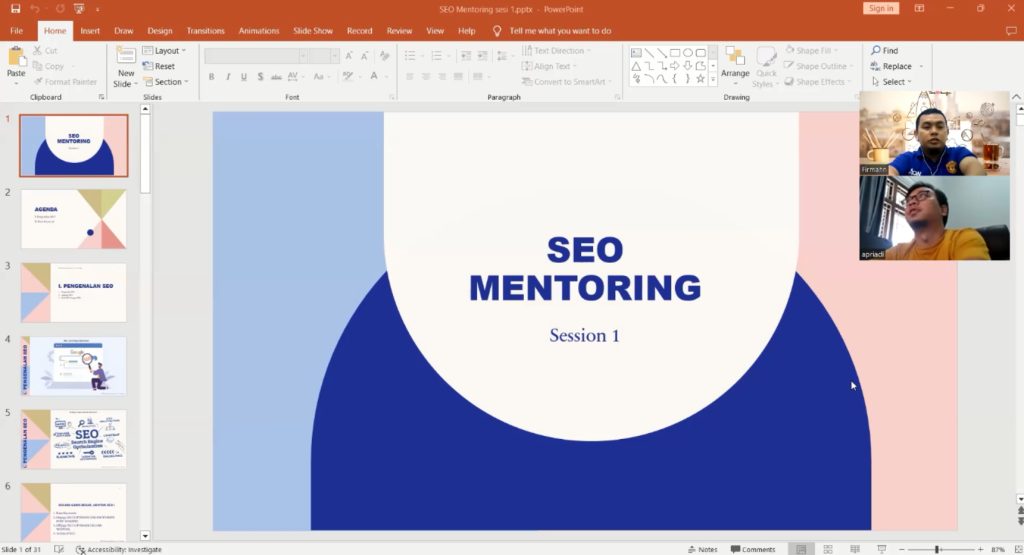The image size is (1024, 555).
Task: Select slide 2 Agenda thumbnail
Action: click(73, 219)
